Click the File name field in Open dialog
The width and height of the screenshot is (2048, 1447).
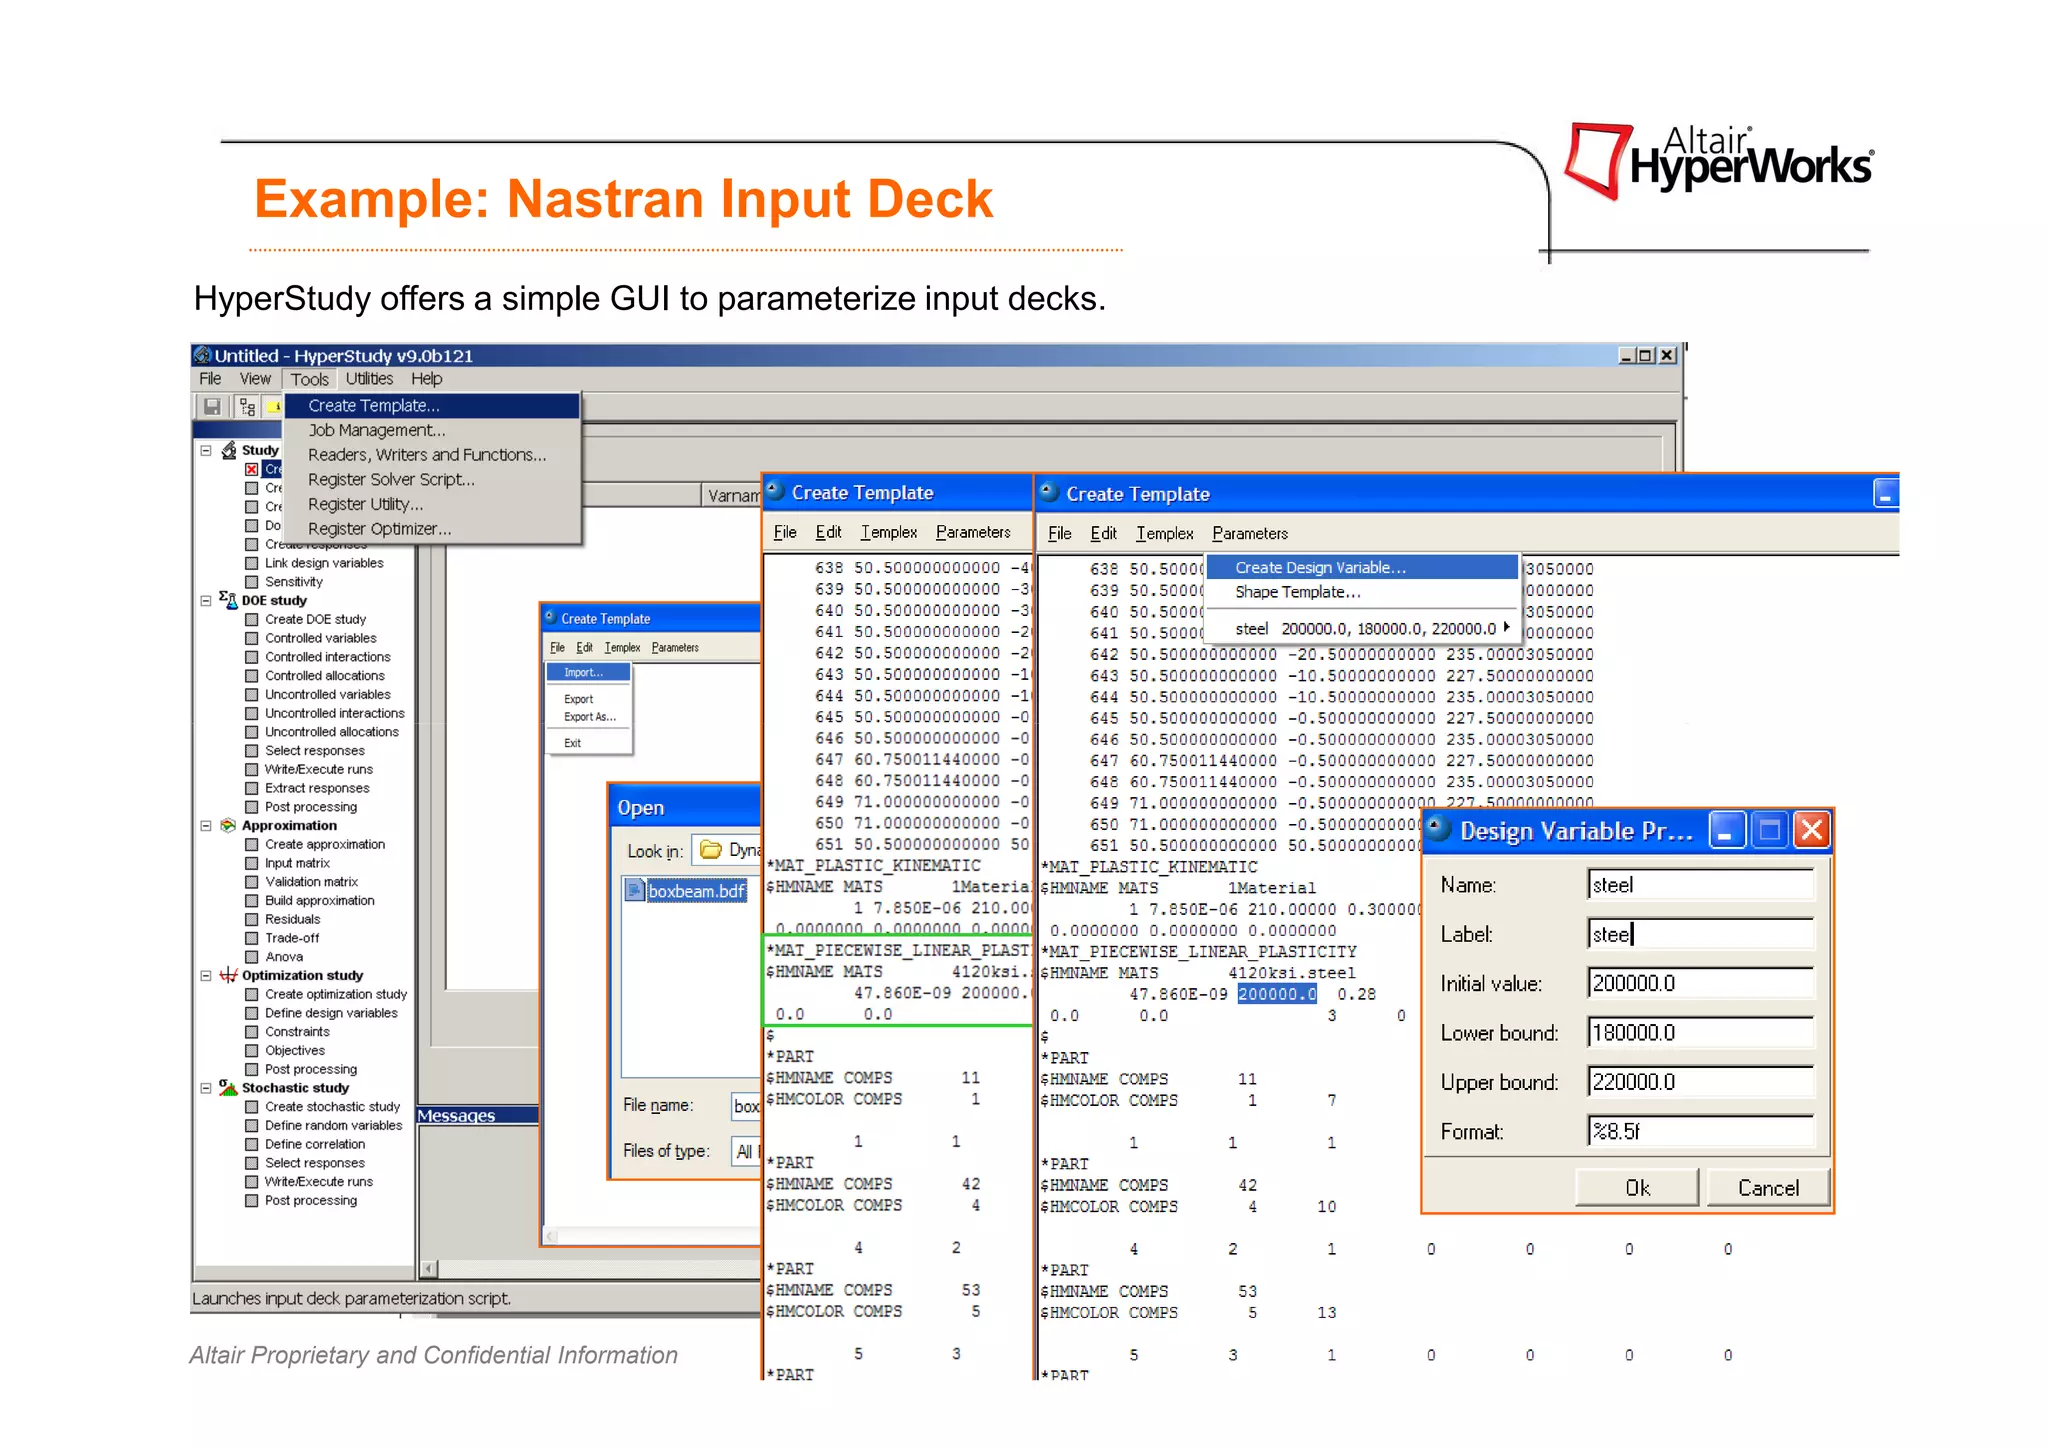point(746,1105)
